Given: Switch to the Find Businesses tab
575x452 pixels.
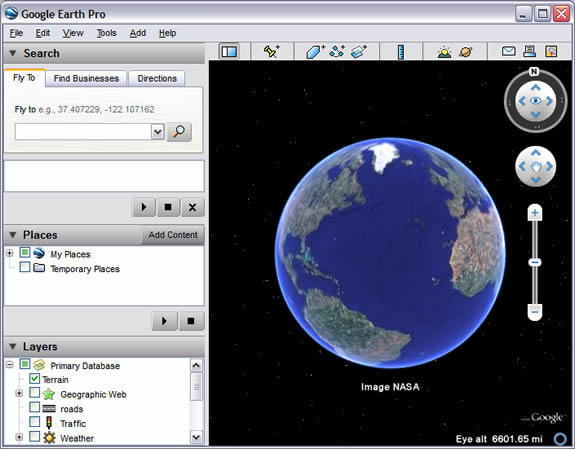Looking at the screenshot, I should [86, 78].
